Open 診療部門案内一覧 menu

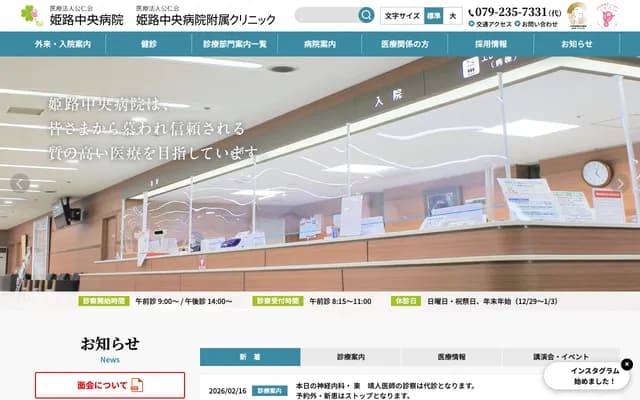[x=234, y=44]
